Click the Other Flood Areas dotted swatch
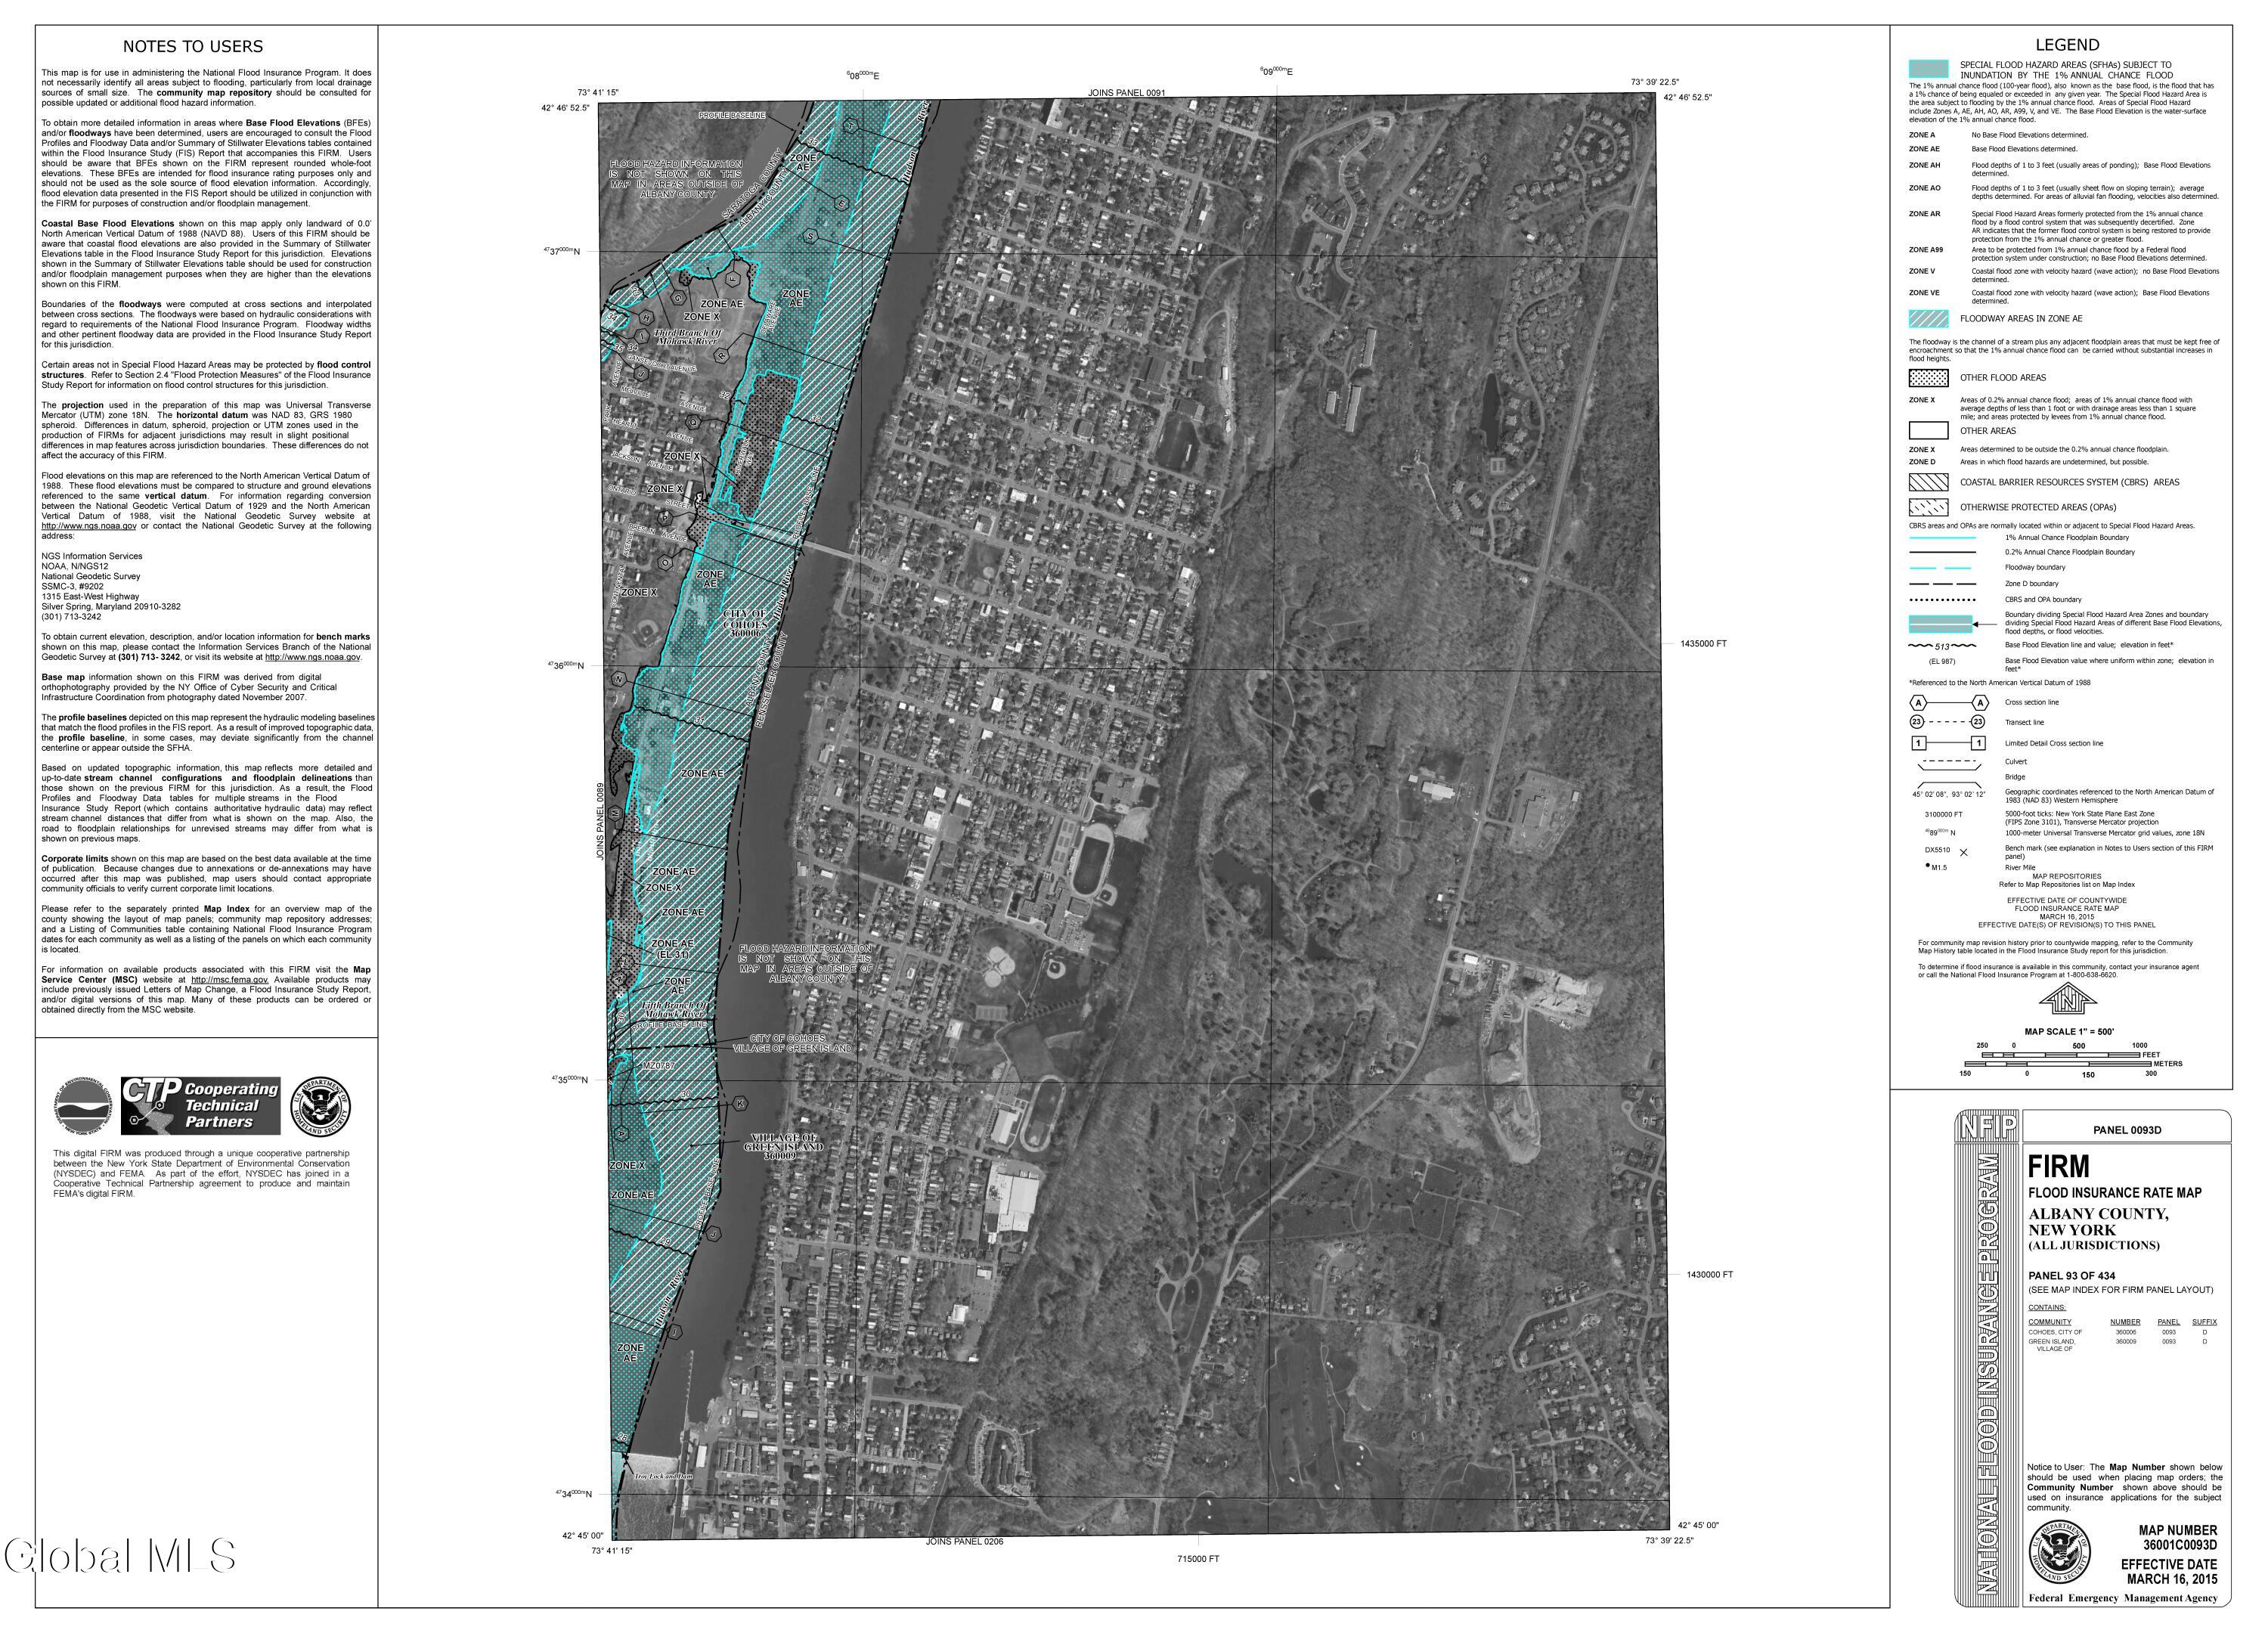 tap(1928, 378)
